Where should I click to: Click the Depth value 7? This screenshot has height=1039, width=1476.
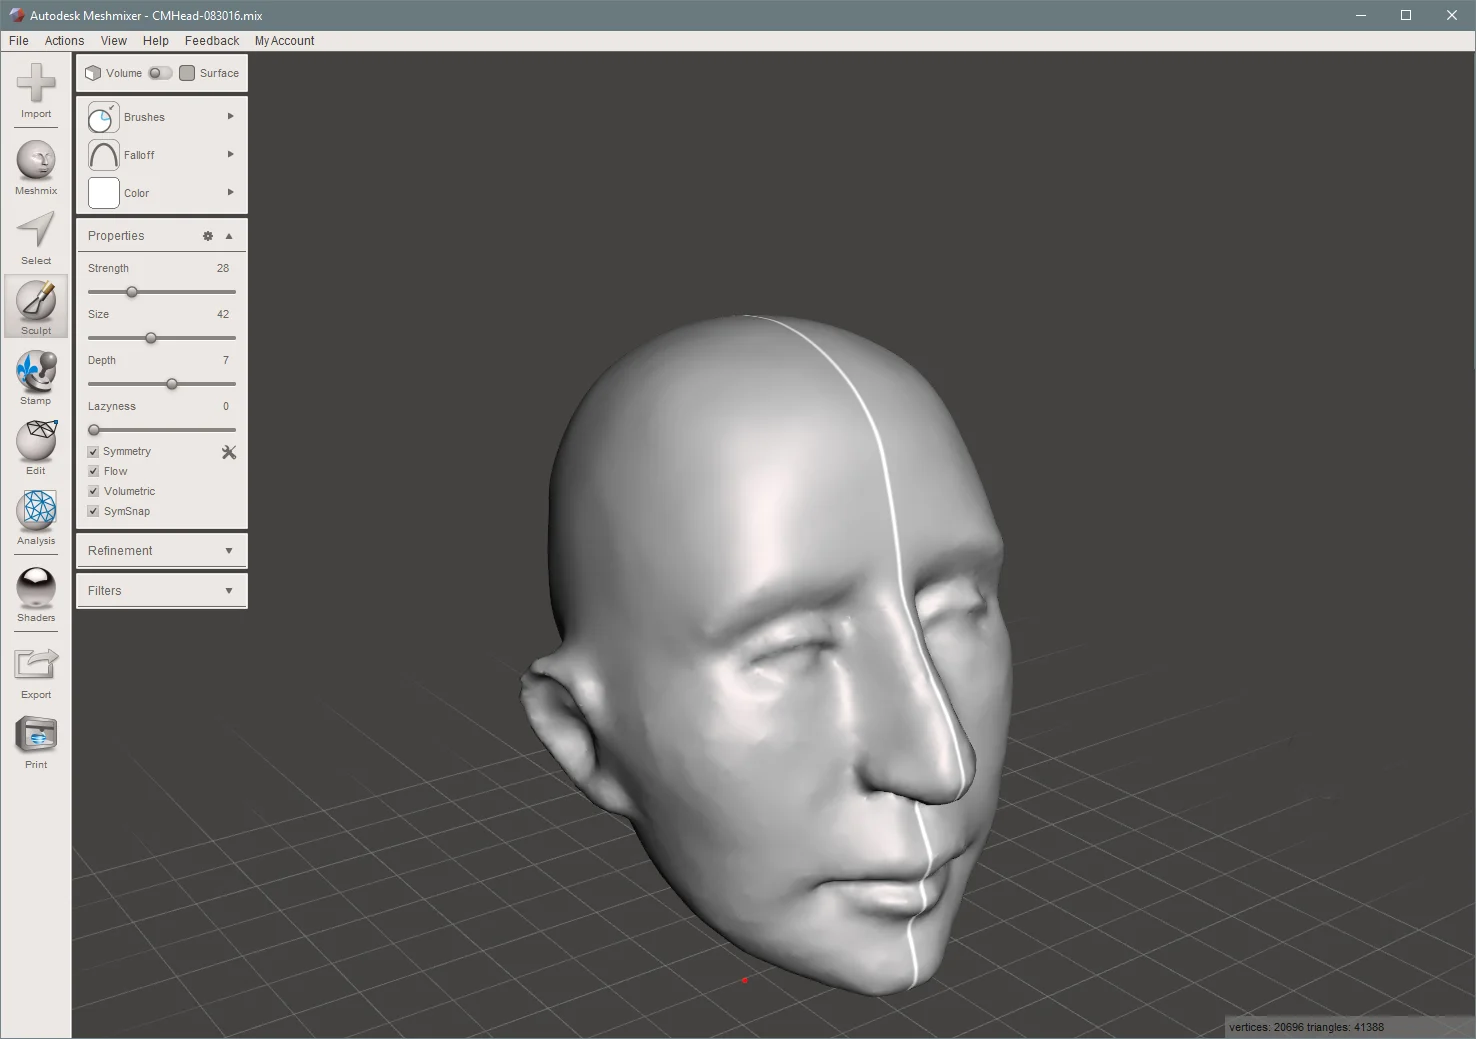[x=226, y=360]
